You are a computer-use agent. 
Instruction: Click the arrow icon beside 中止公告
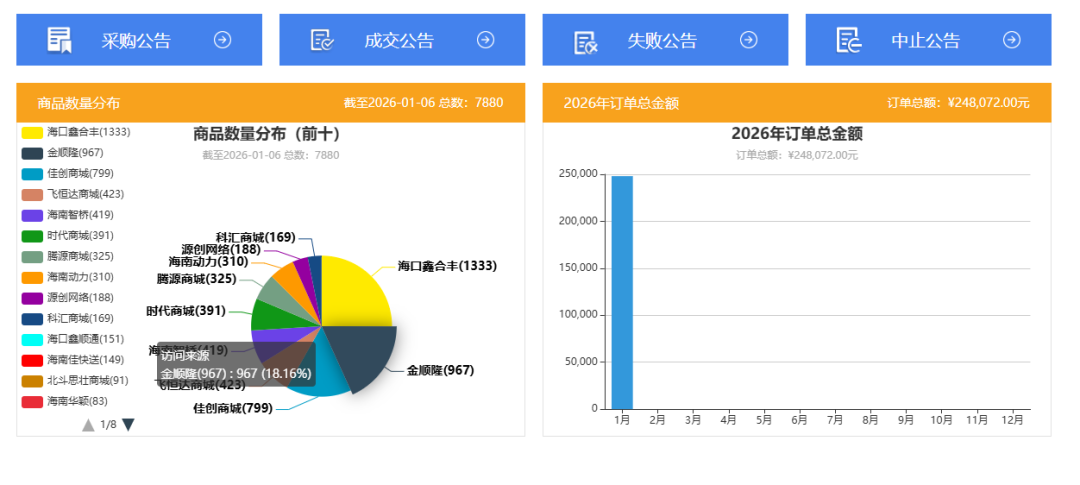[1012, 40]
